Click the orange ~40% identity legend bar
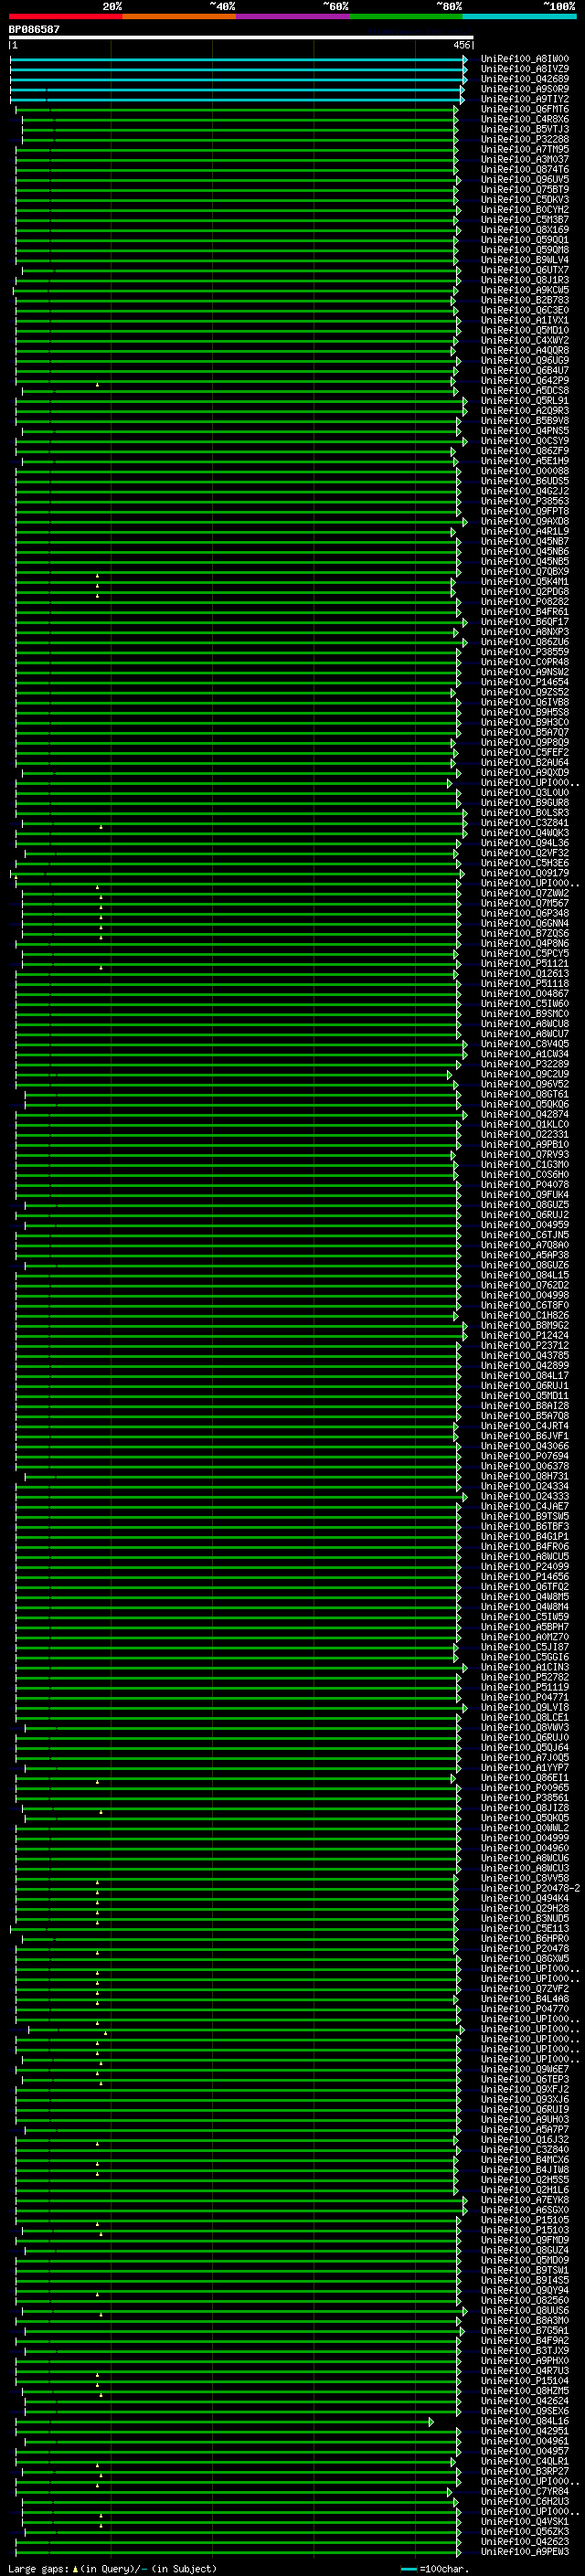The height and width of the screenshot is (2576, 585). (x=179, y=16)
